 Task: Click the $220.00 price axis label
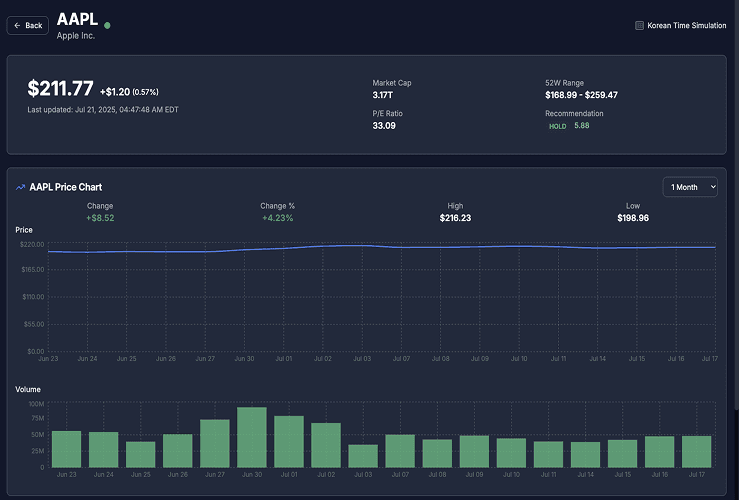(x=32, y=245)
